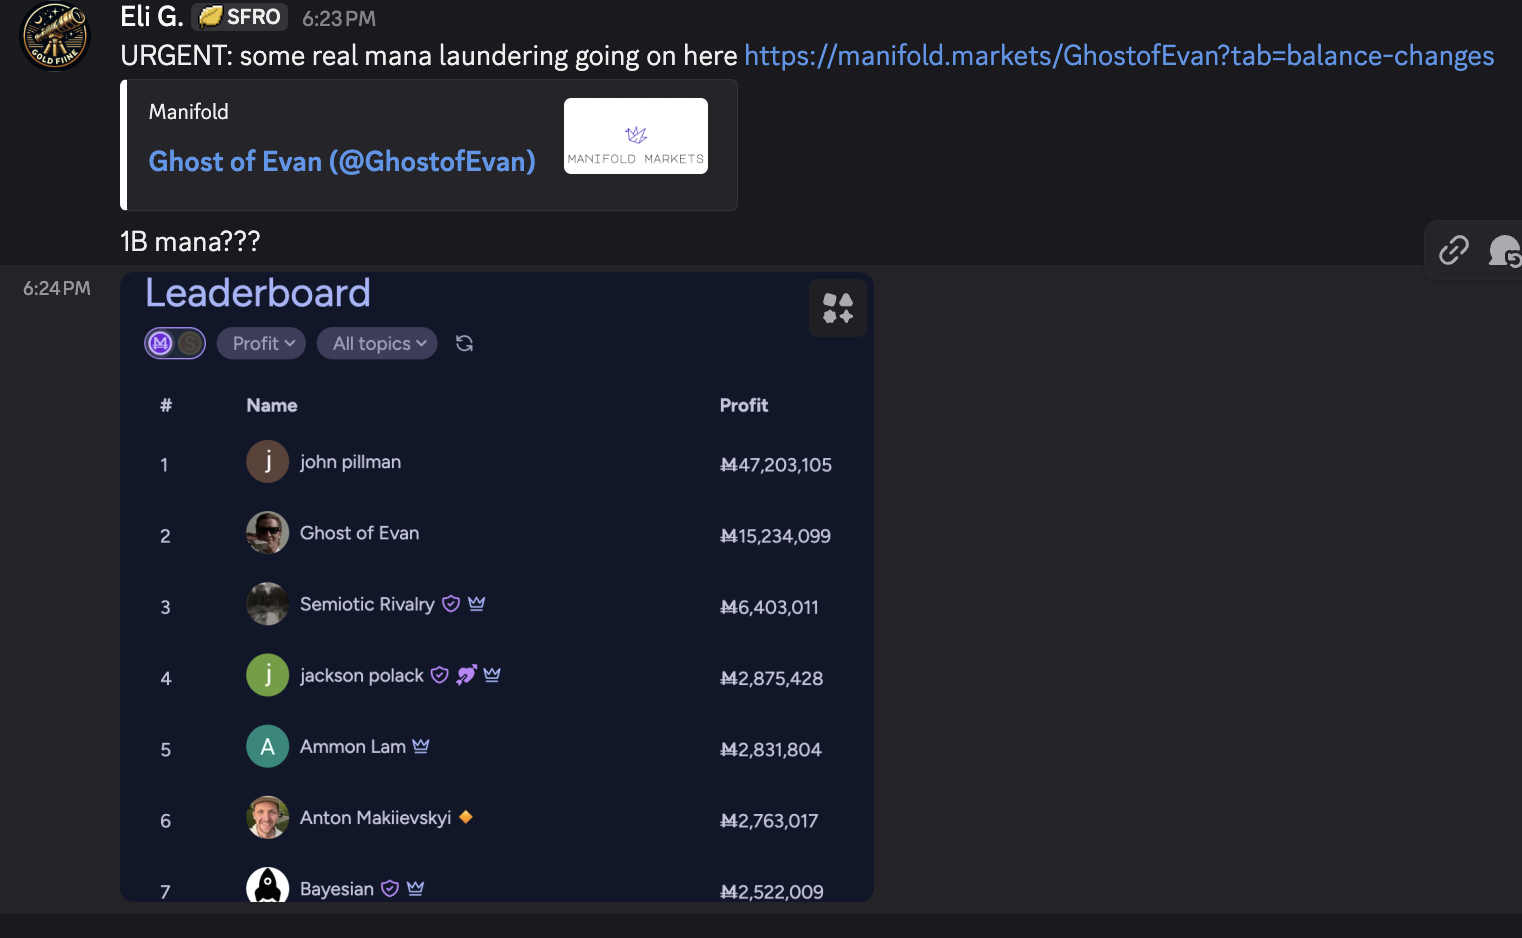This screenshot has height=938, width=1522.
Task: Open the manifold.markets GhostofEvan balance-changes link
Action: 1119,55
